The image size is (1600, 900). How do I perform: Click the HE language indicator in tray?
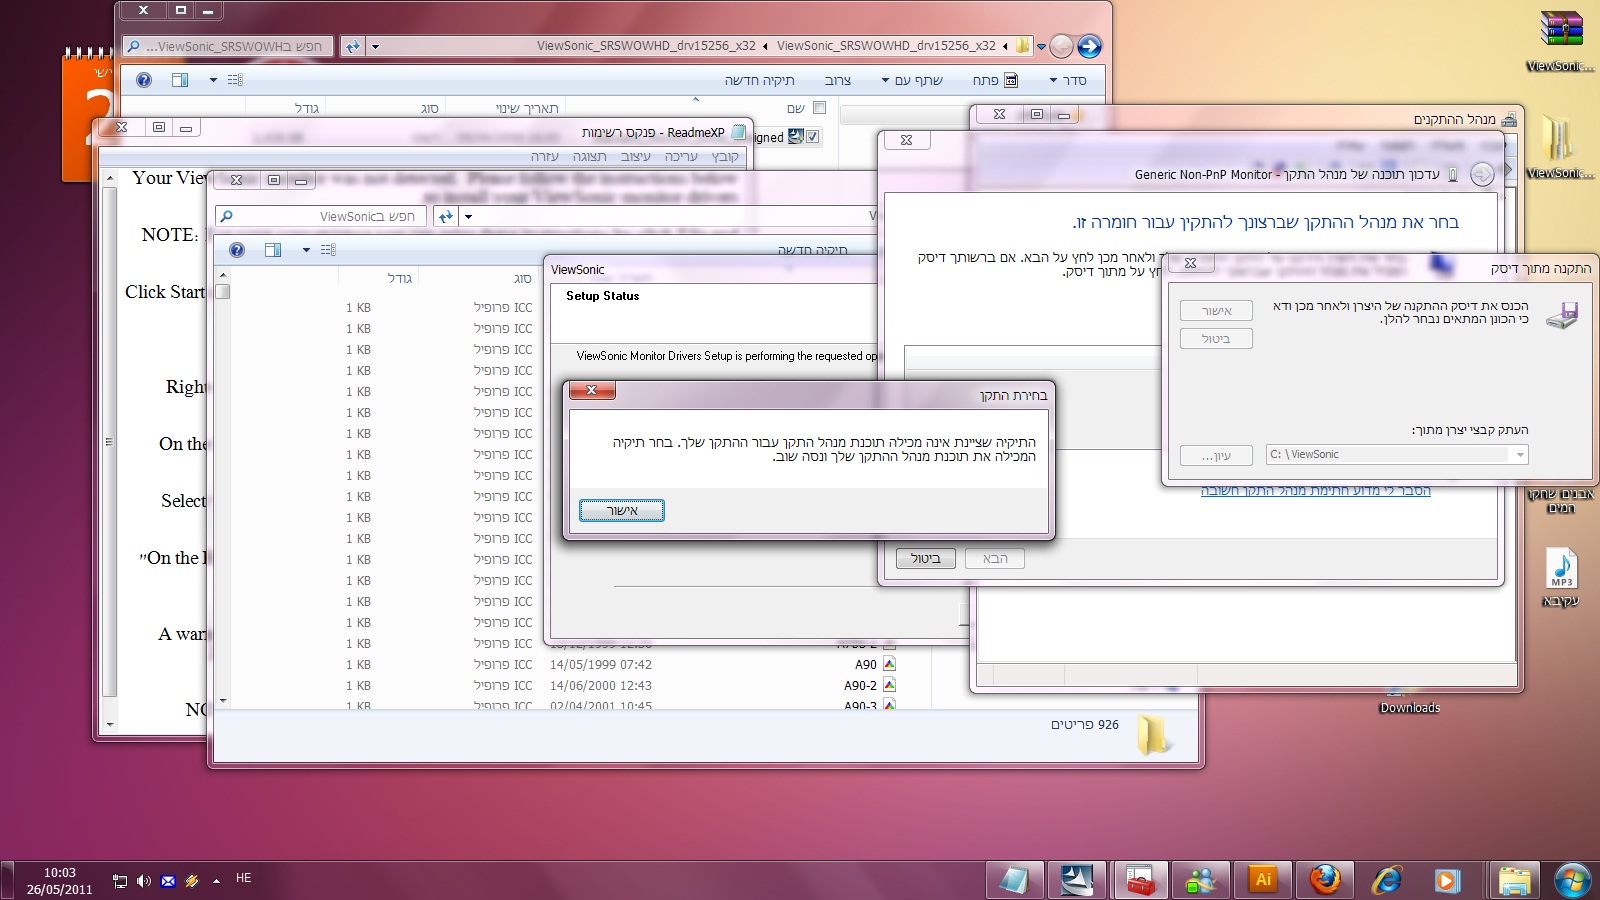244,878
